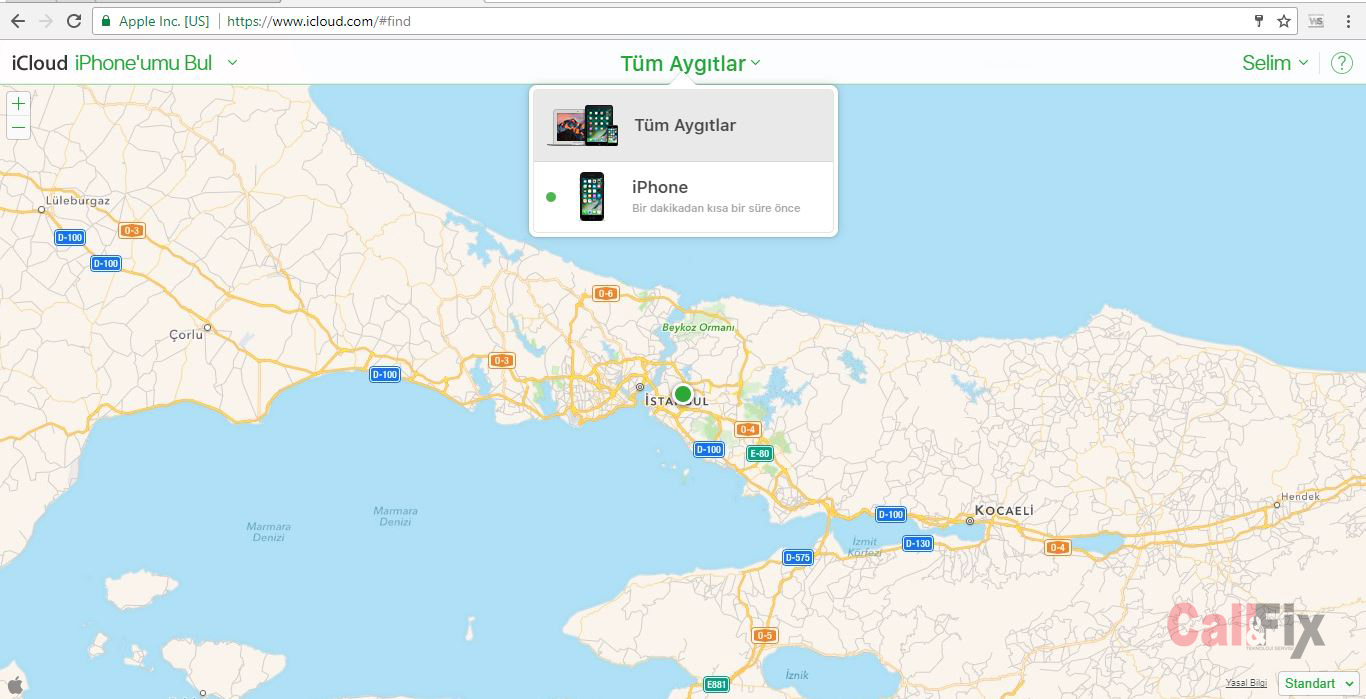1366x699 pixels.
Task: Click the green device location pin on the map
Action: (x=683, y=394)
